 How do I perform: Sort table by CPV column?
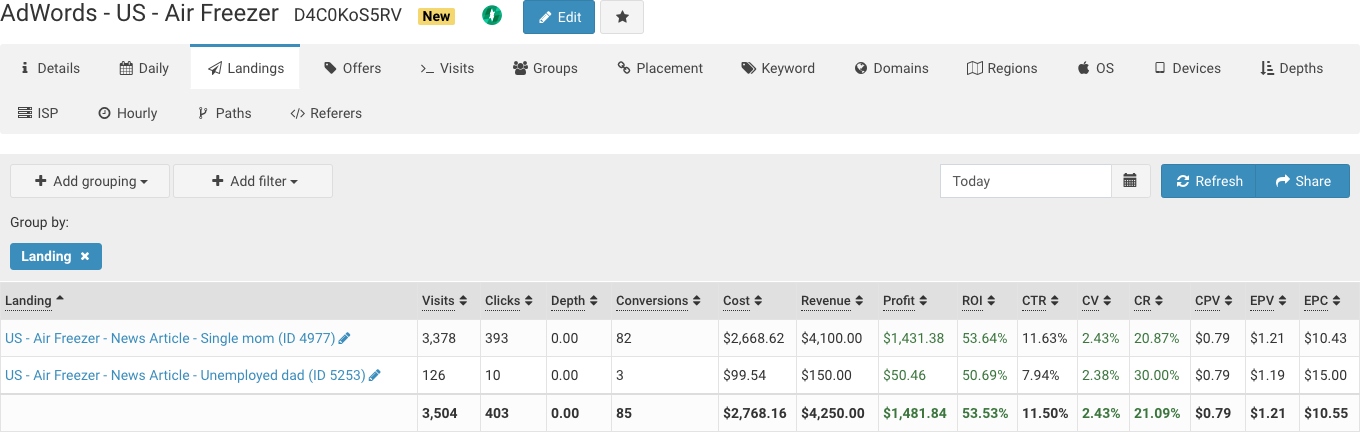click(x=1213, y=300)
